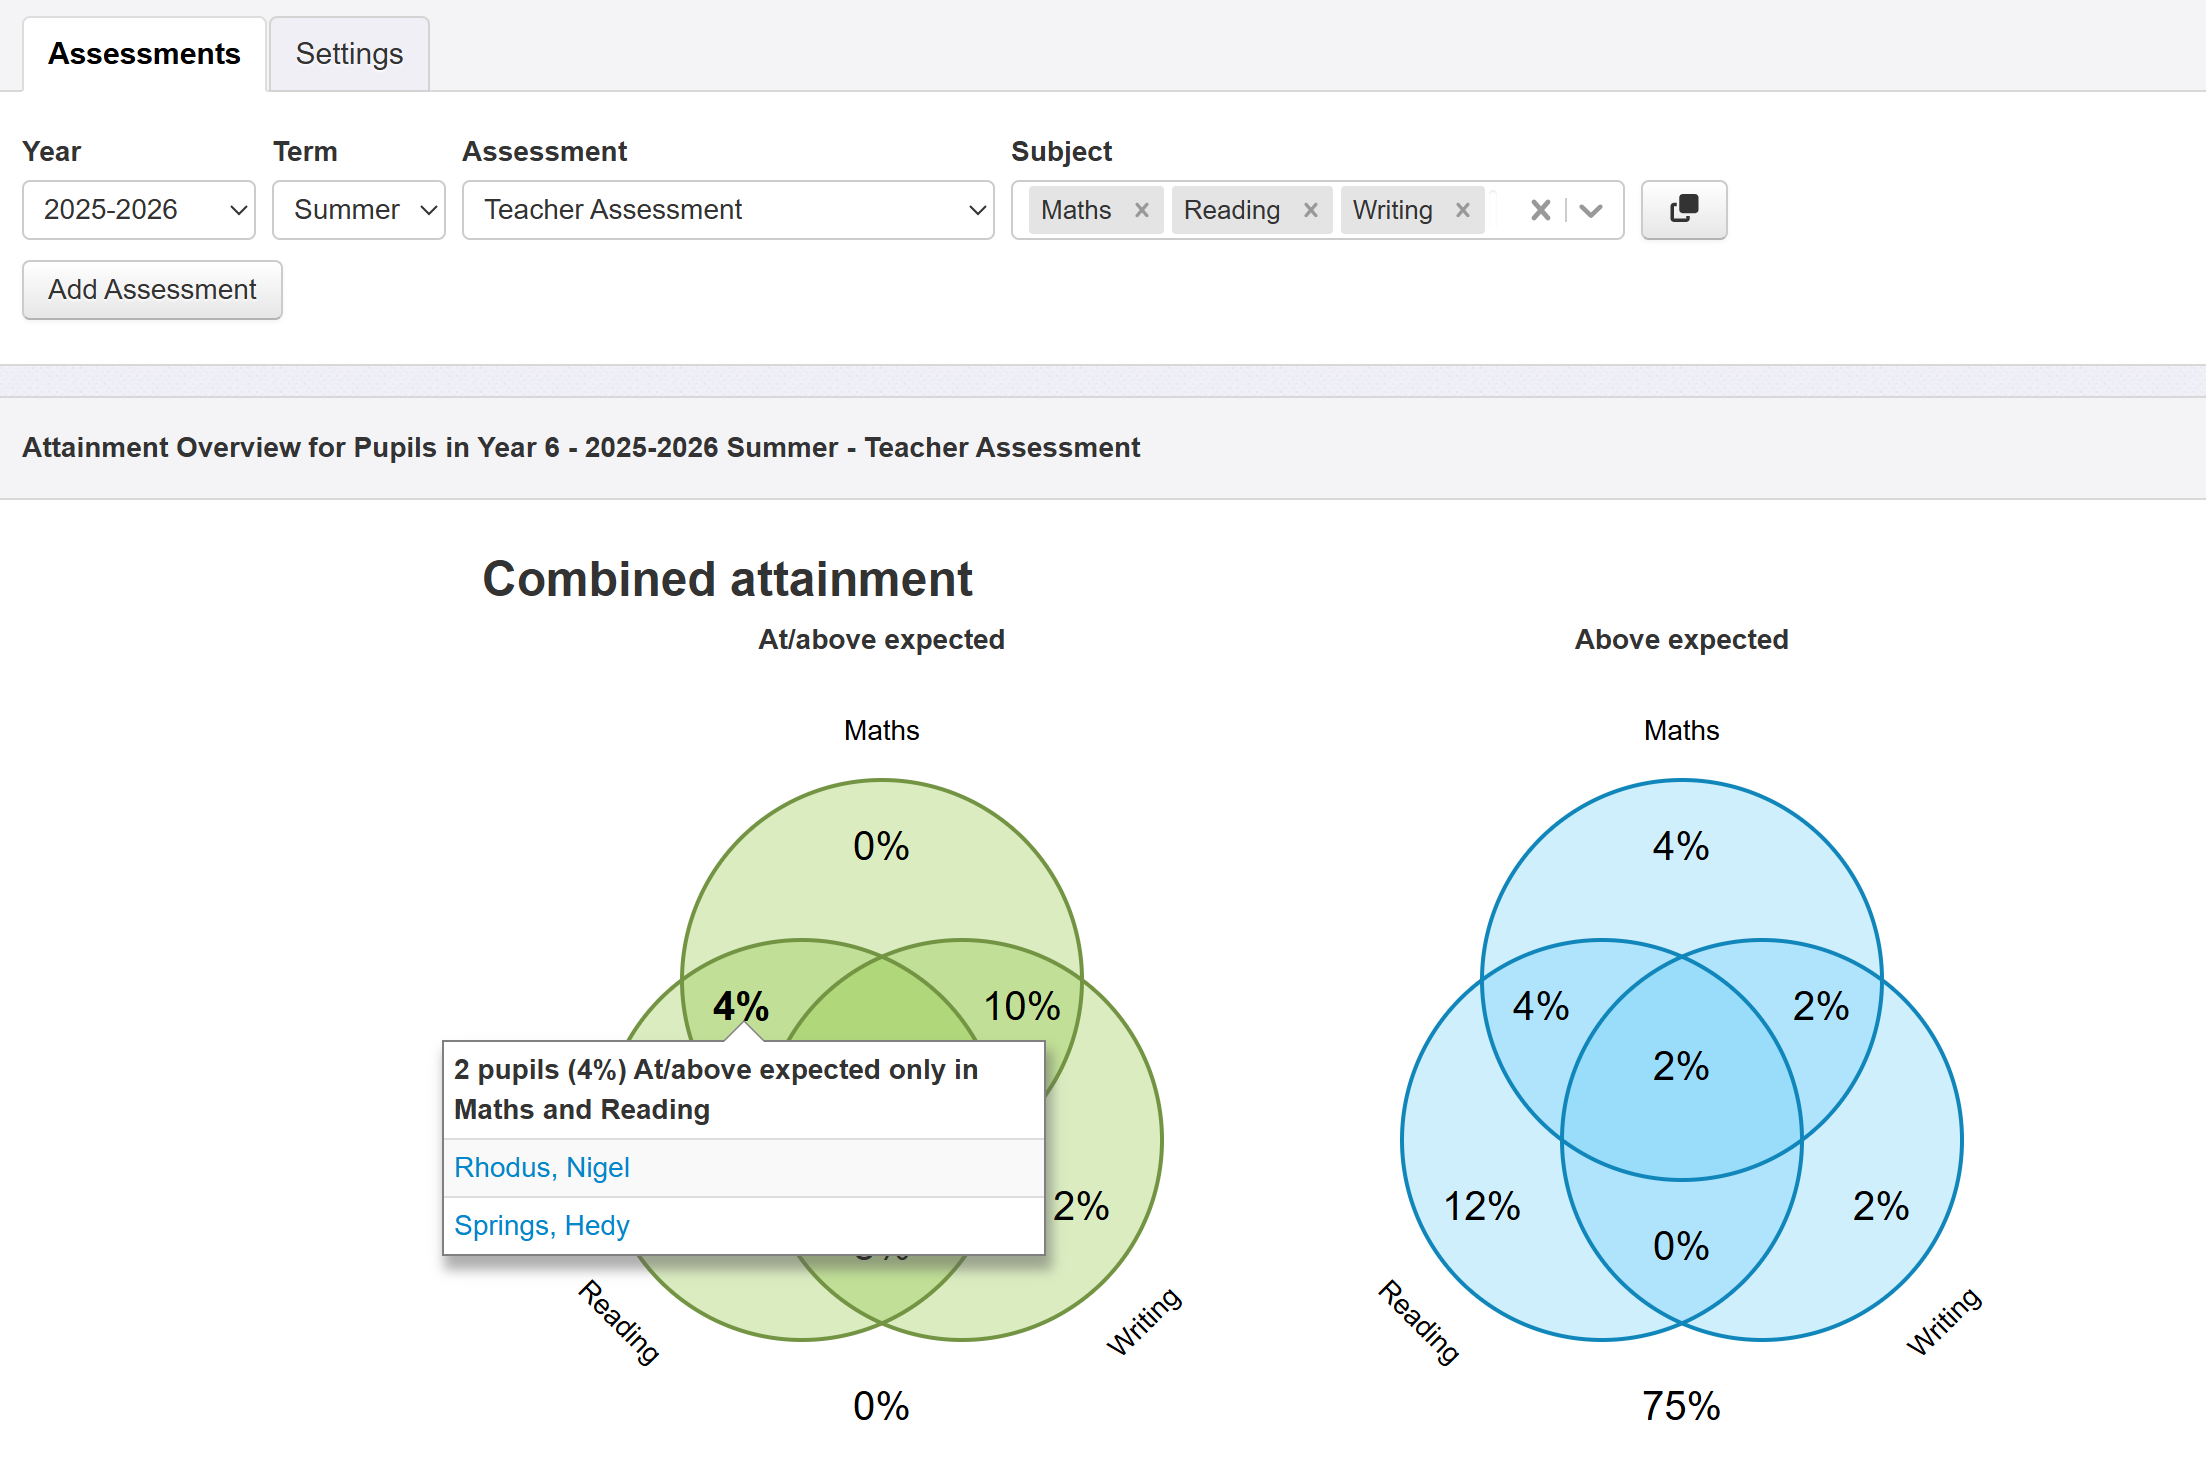Image resolution: width=2206 pixels, height=1472 pixels.
Task: Click the 12% Reading-only blue segment
Action: [1481, 1206]
